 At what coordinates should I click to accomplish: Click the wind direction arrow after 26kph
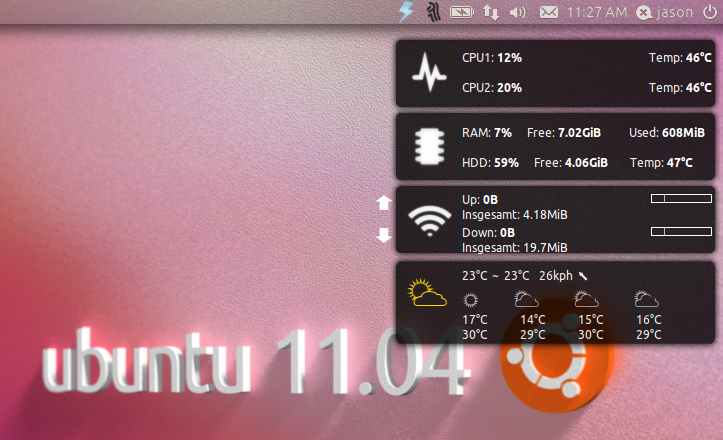[583, 276]
